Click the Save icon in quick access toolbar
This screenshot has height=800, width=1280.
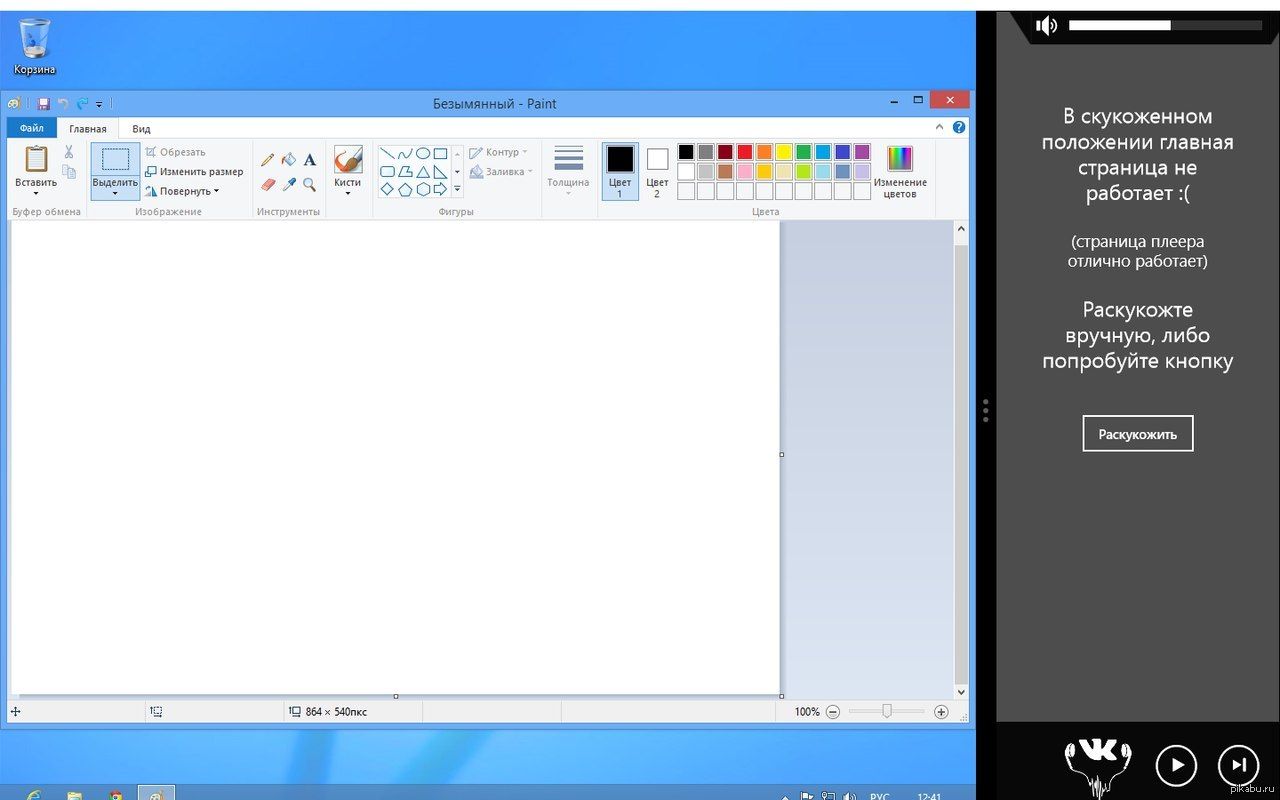click(x=44, y=103)
